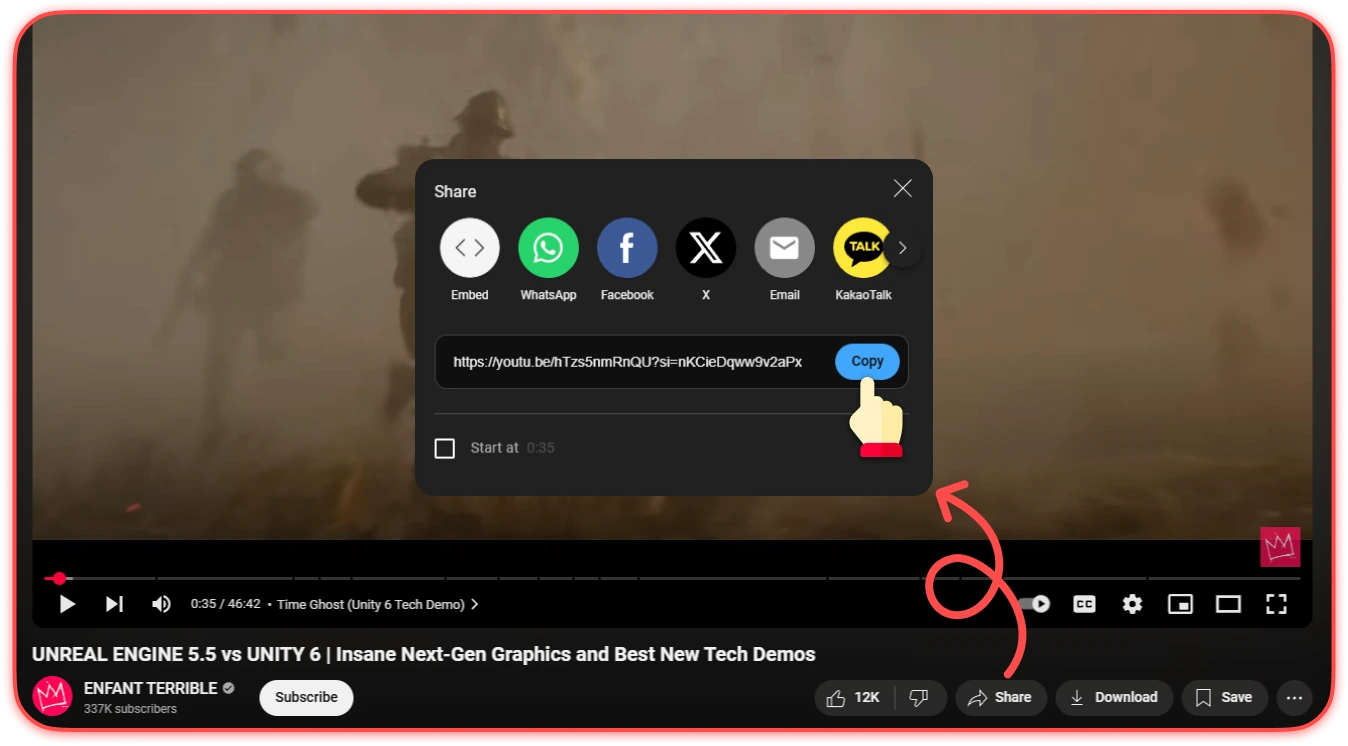The image size is (1348, 746).
Task: Copy the video link
Action: (867, 362)
